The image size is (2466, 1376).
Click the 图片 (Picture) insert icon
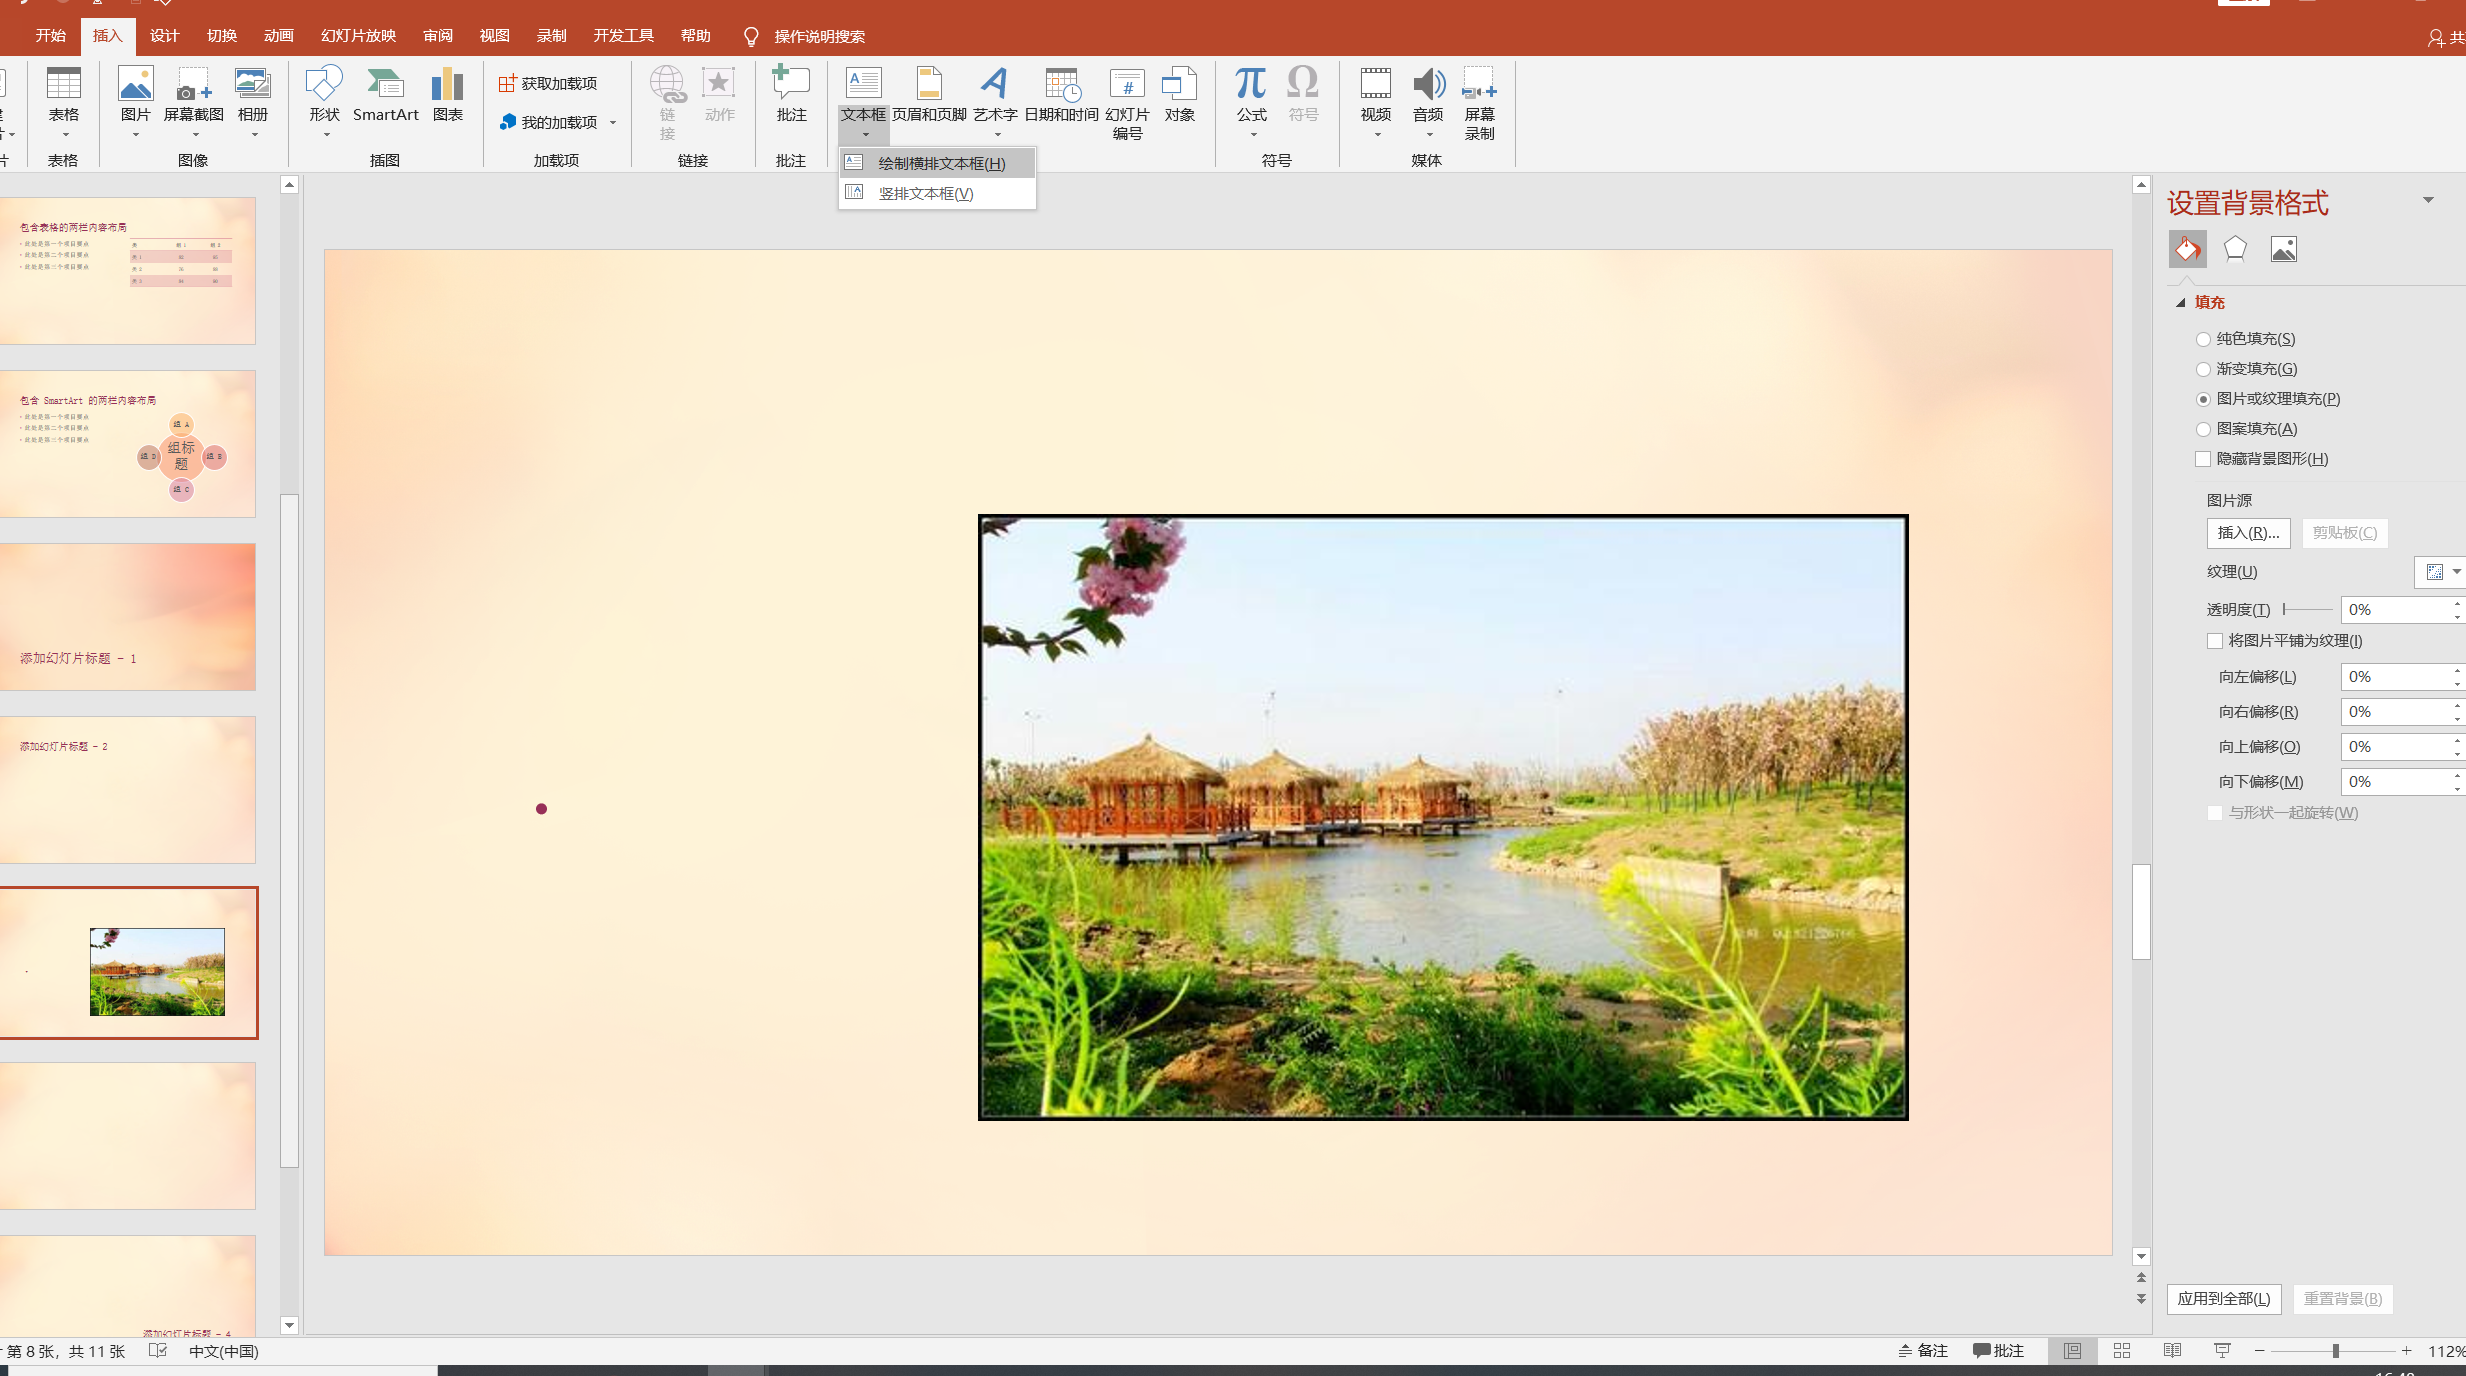[x=135, y=101]
